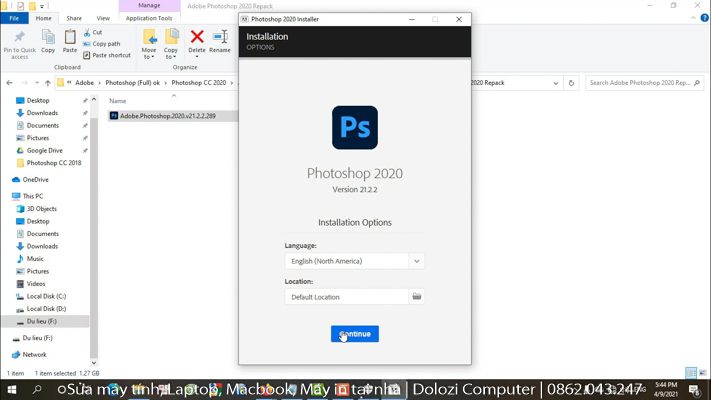Click the folder browse icon beside Location

coord(417,297)
